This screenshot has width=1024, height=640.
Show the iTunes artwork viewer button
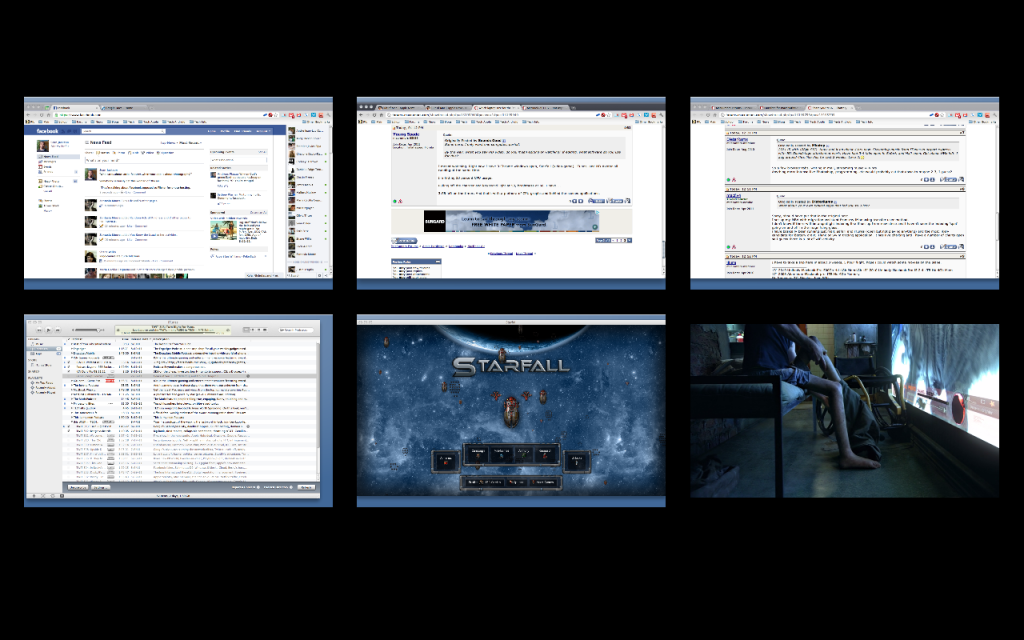[x=62, y=496]
